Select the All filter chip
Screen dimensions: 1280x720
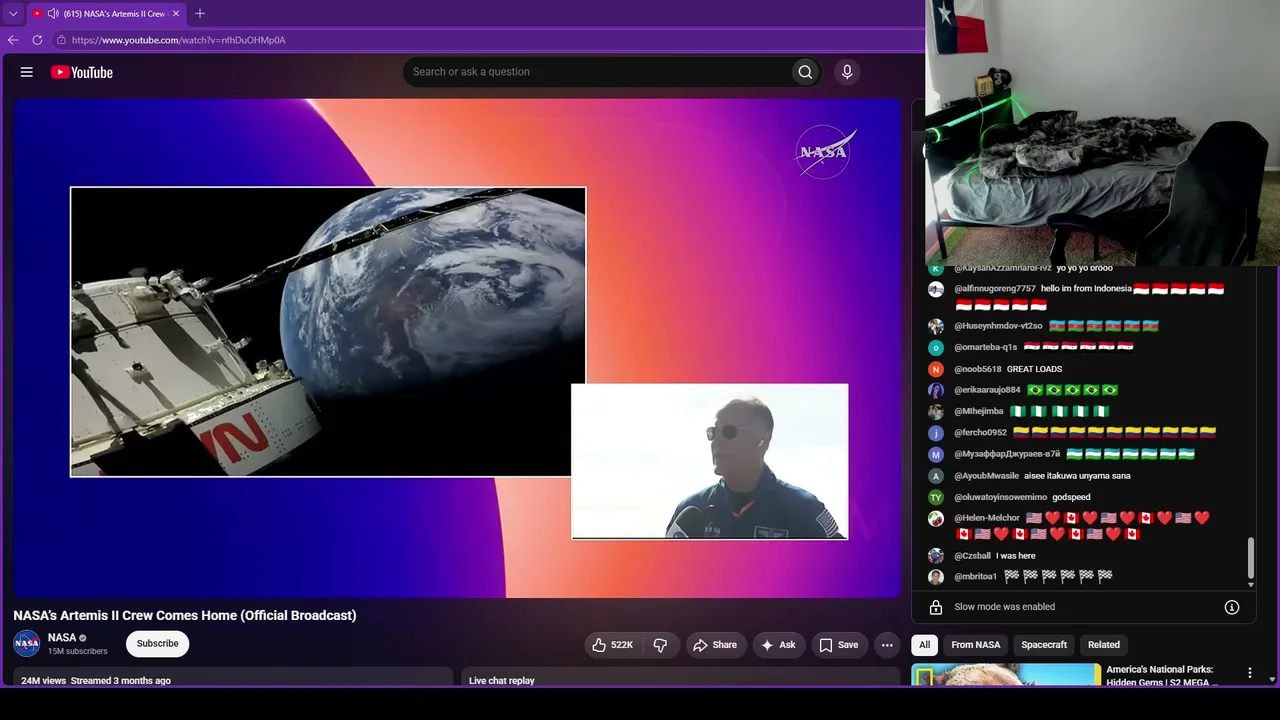[925, 645]
